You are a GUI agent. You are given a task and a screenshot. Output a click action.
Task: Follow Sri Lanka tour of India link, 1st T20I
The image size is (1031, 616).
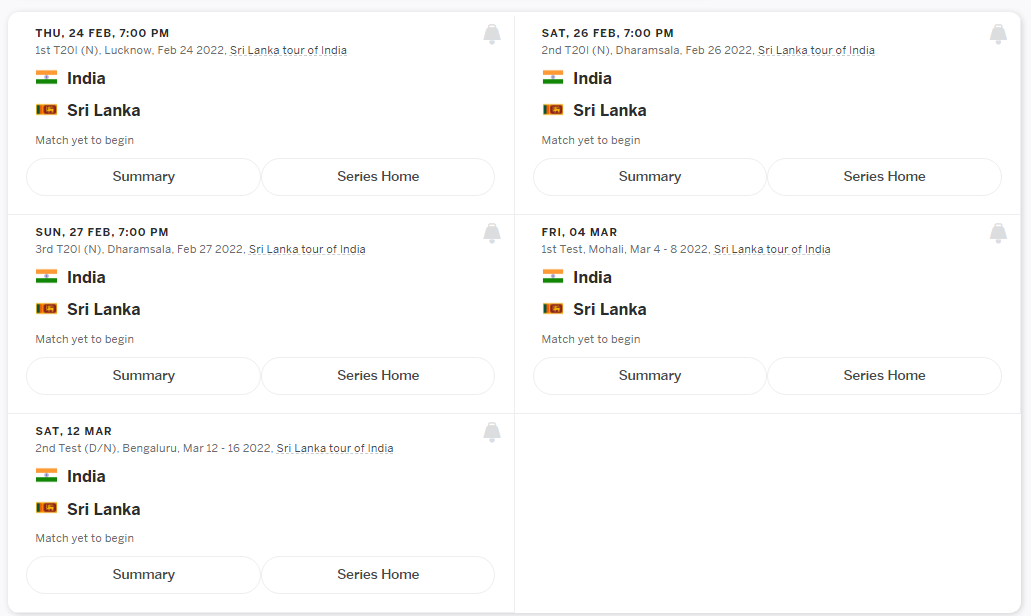[x=288, y=50]
